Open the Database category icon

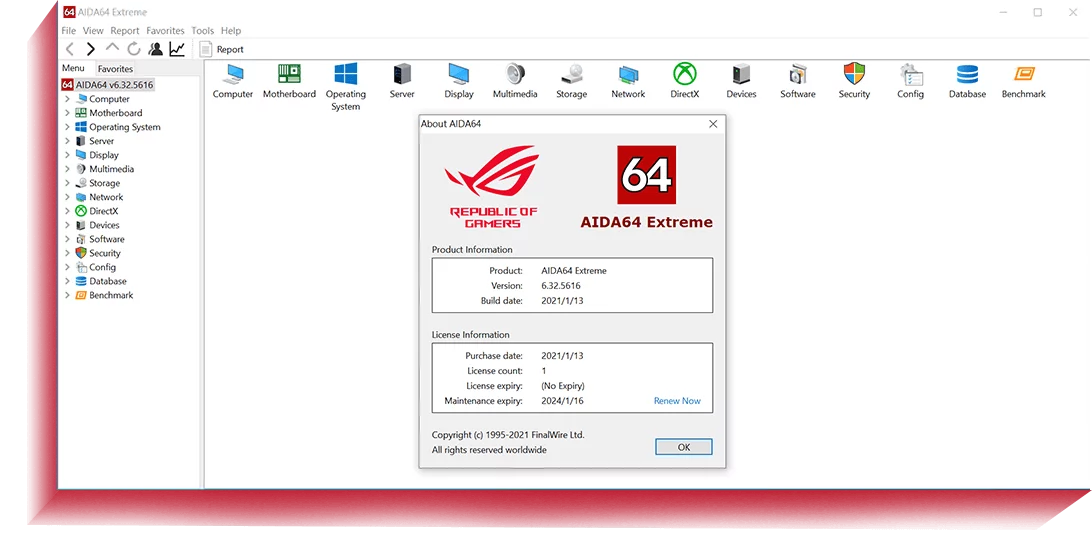pos(967,74)
